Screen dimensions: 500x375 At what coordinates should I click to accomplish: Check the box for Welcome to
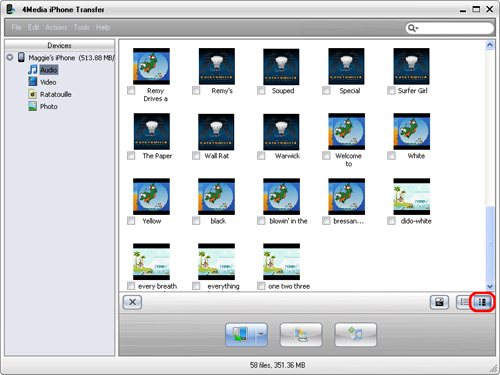coord(326,156)
